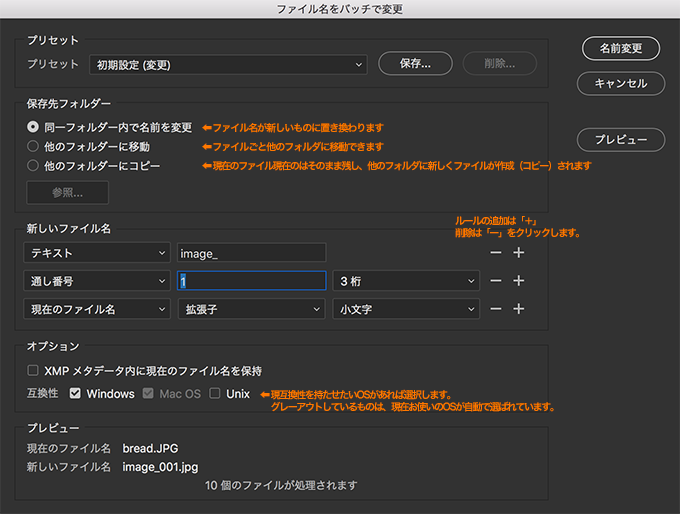Toggle the Windows compatibility checkbox

pos(75,393)
